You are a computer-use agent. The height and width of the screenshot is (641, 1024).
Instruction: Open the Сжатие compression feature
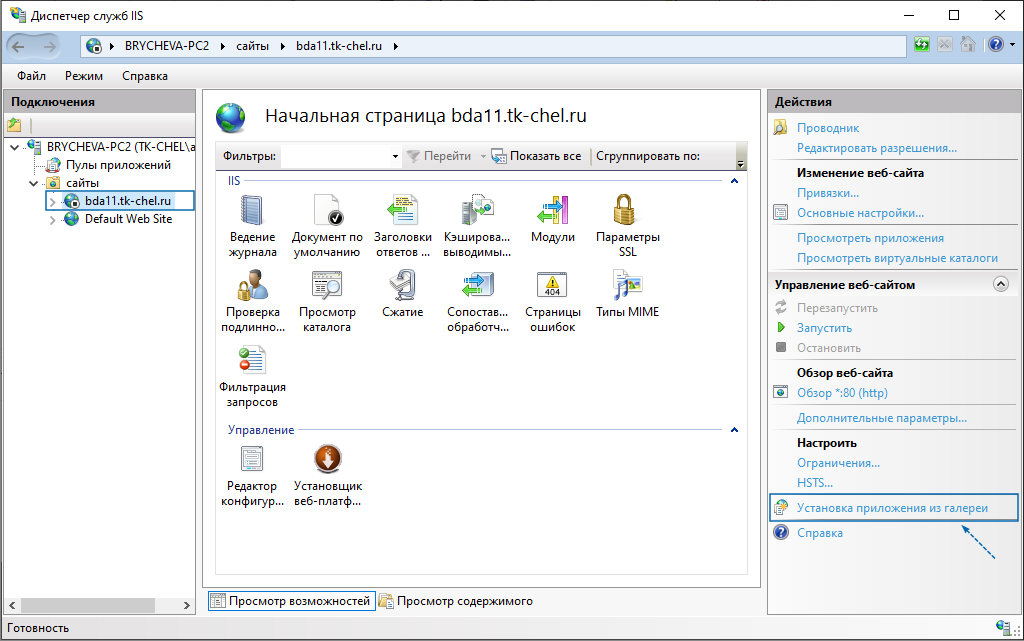coord(402,294)
